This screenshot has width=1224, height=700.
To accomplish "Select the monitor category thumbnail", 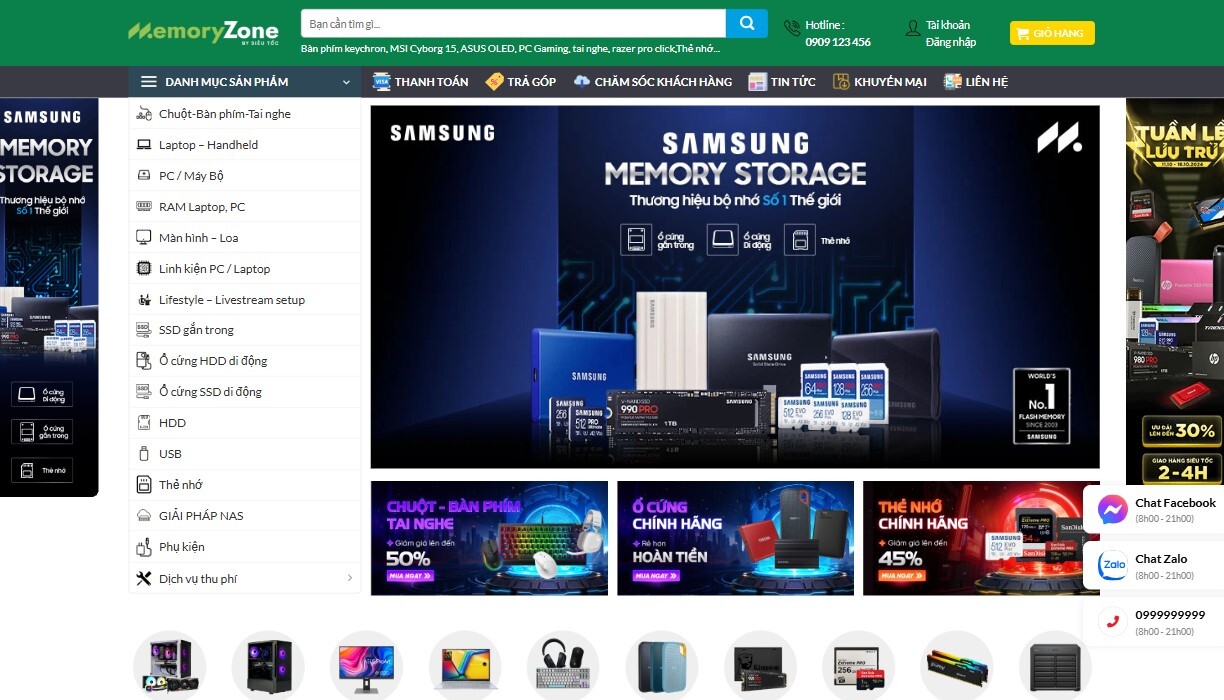I will click(366, 666).
